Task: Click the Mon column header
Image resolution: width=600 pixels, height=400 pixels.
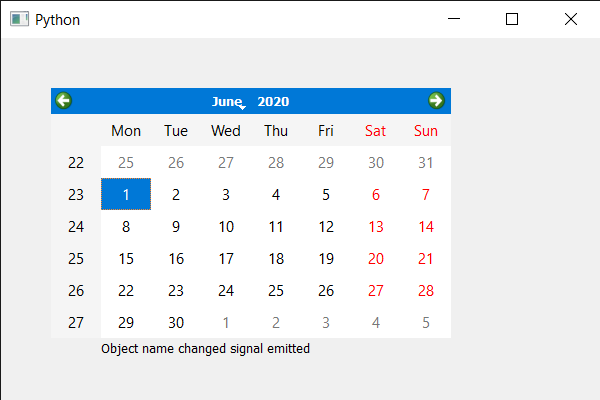Action: pos(126,130)
